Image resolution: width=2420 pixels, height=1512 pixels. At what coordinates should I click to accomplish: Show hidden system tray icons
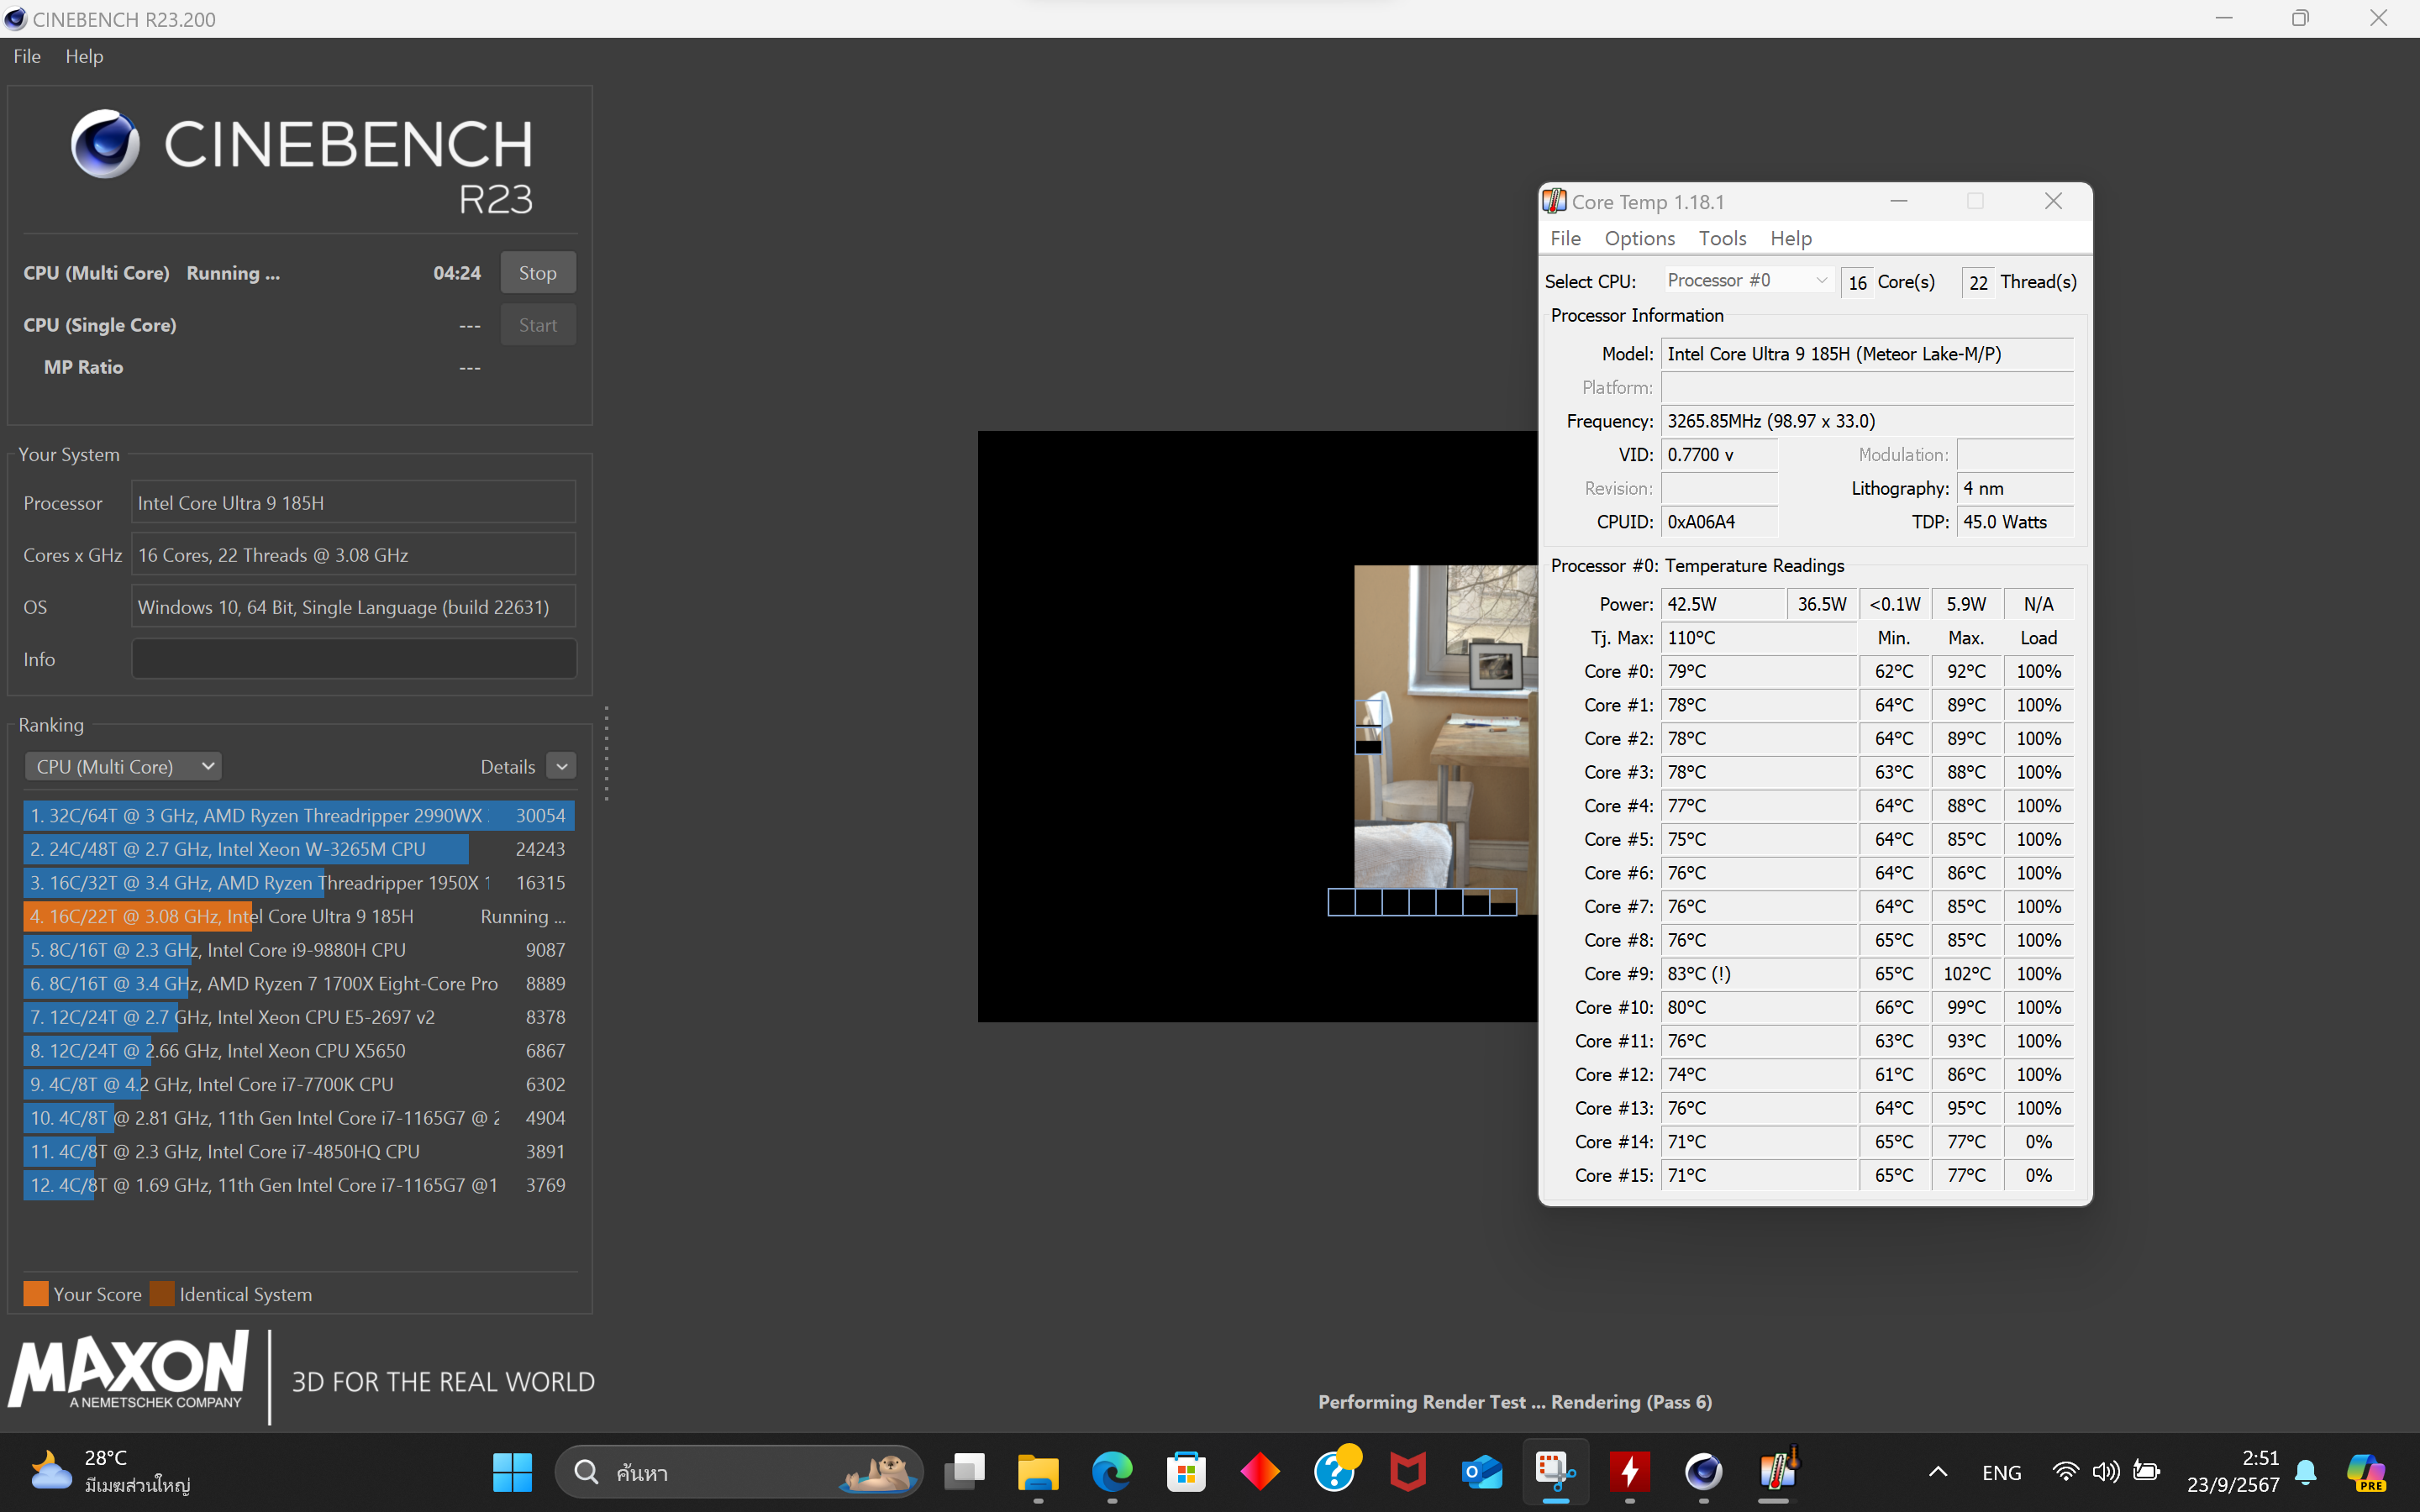coord(1938,1472)
